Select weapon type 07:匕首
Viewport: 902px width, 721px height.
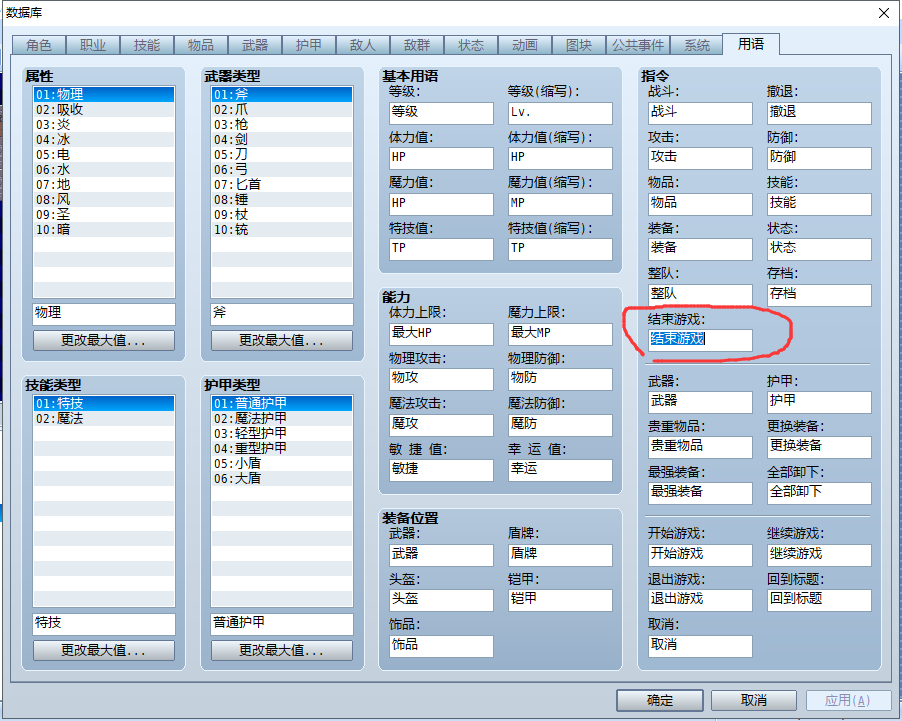pos(282,184)
